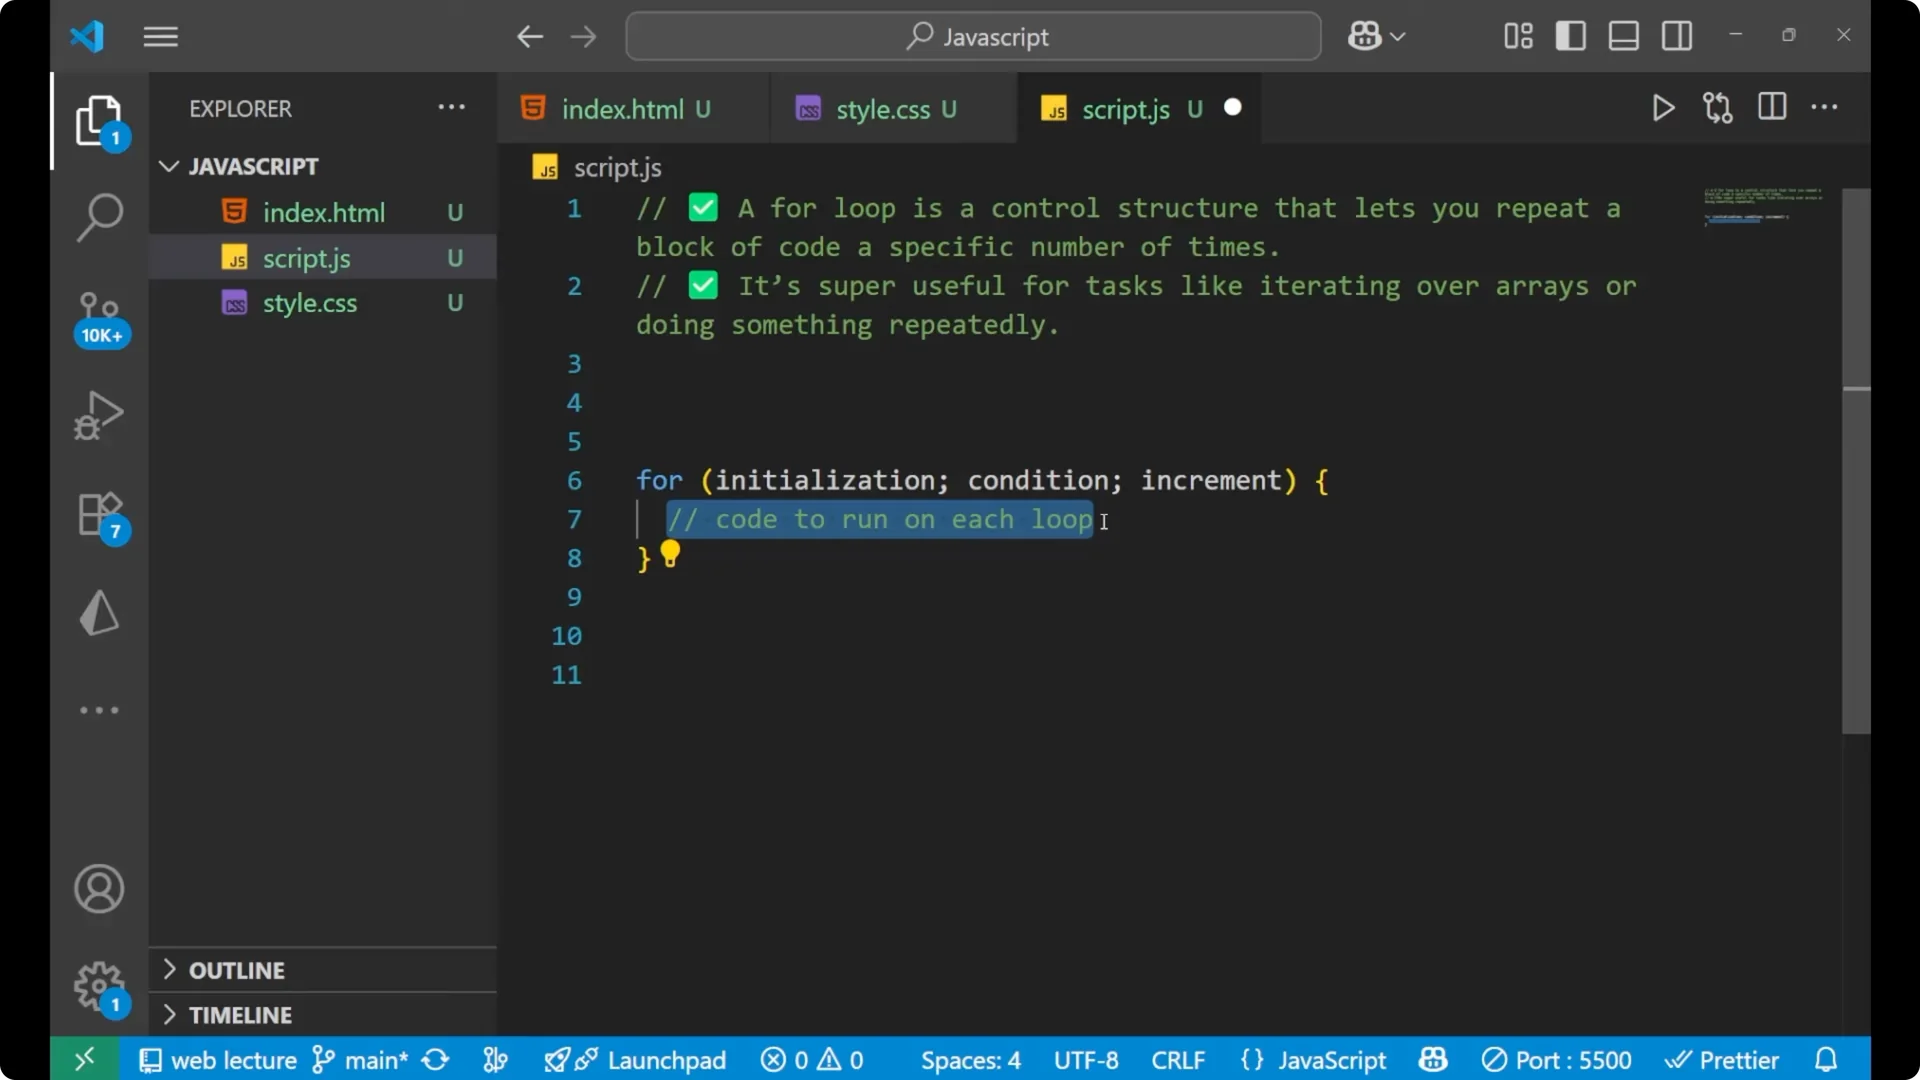Run the script.js file with the play button

click(1663, 108)
